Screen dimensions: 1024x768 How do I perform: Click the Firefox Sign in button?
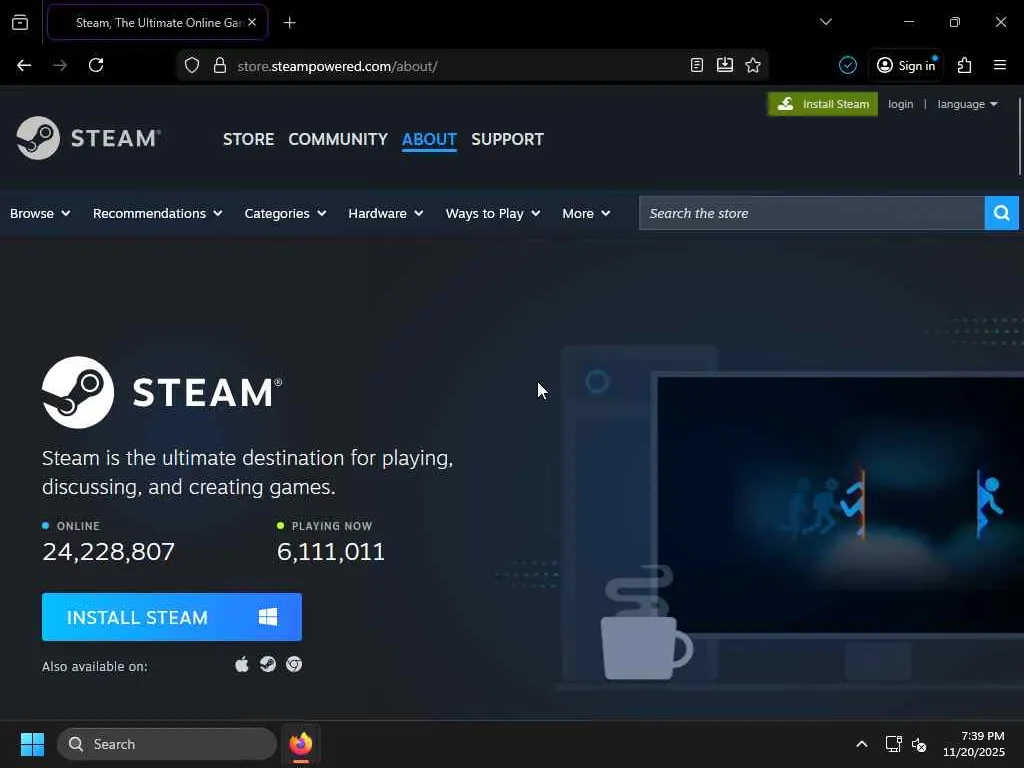[906, 65]
